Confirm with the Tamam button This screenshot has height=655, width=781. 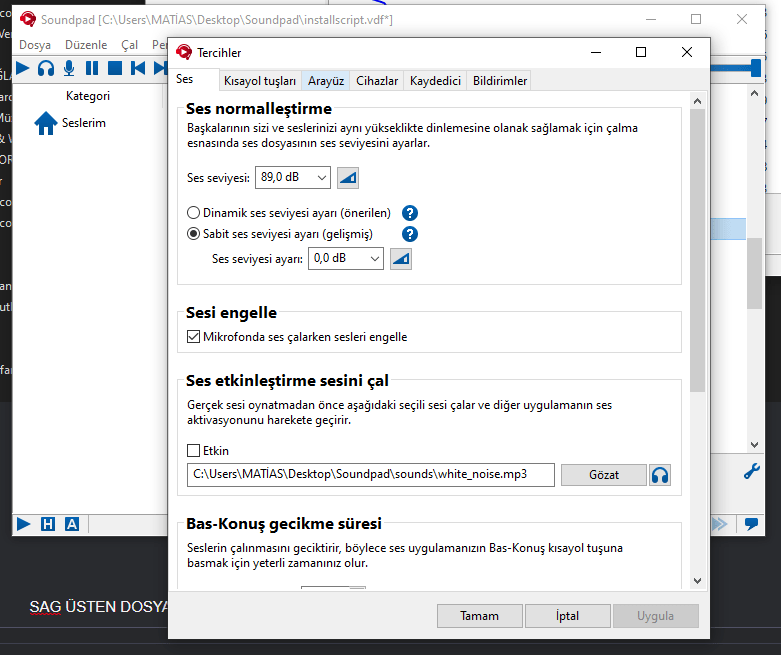(480, 616)
